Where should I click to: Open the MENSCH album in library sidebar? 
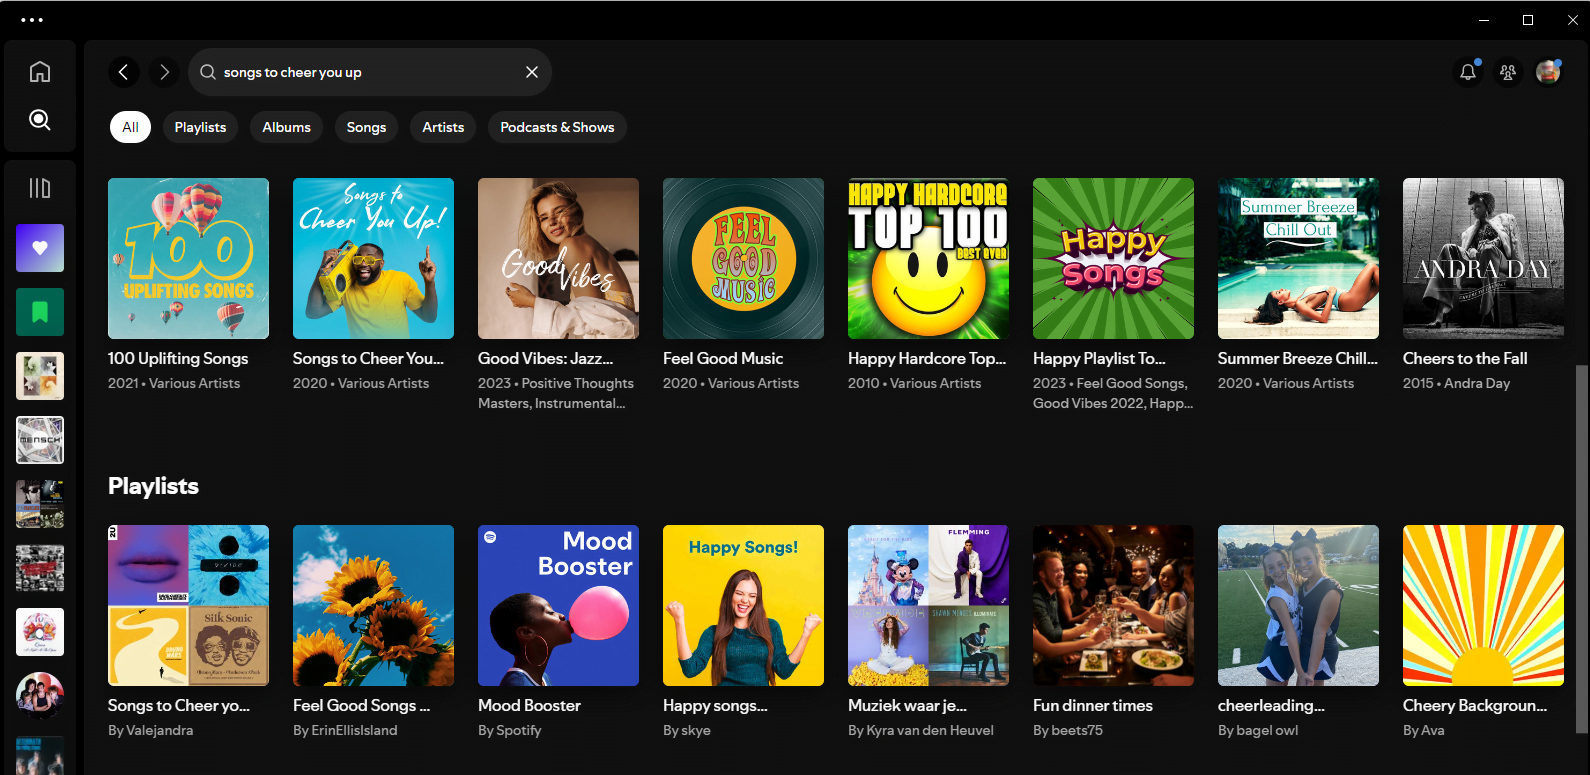click(40, 440)
